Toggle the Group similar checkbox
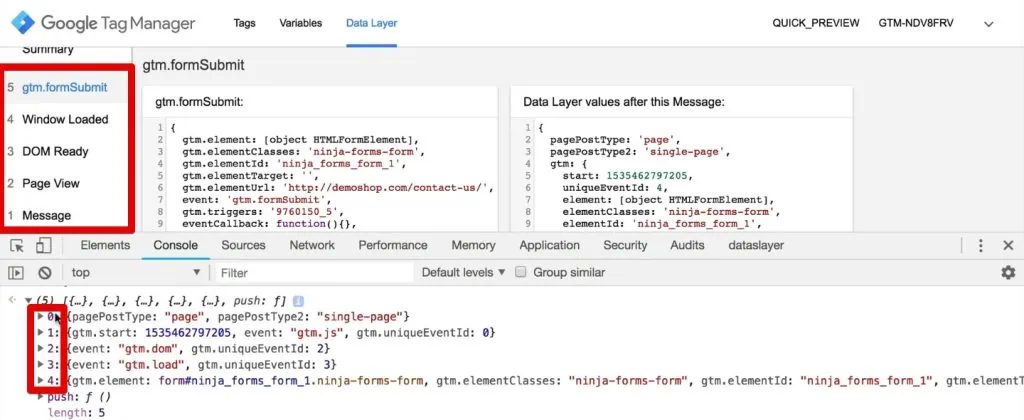Image resolution: width=1024 pixels, height=420 pixels. 521,272
